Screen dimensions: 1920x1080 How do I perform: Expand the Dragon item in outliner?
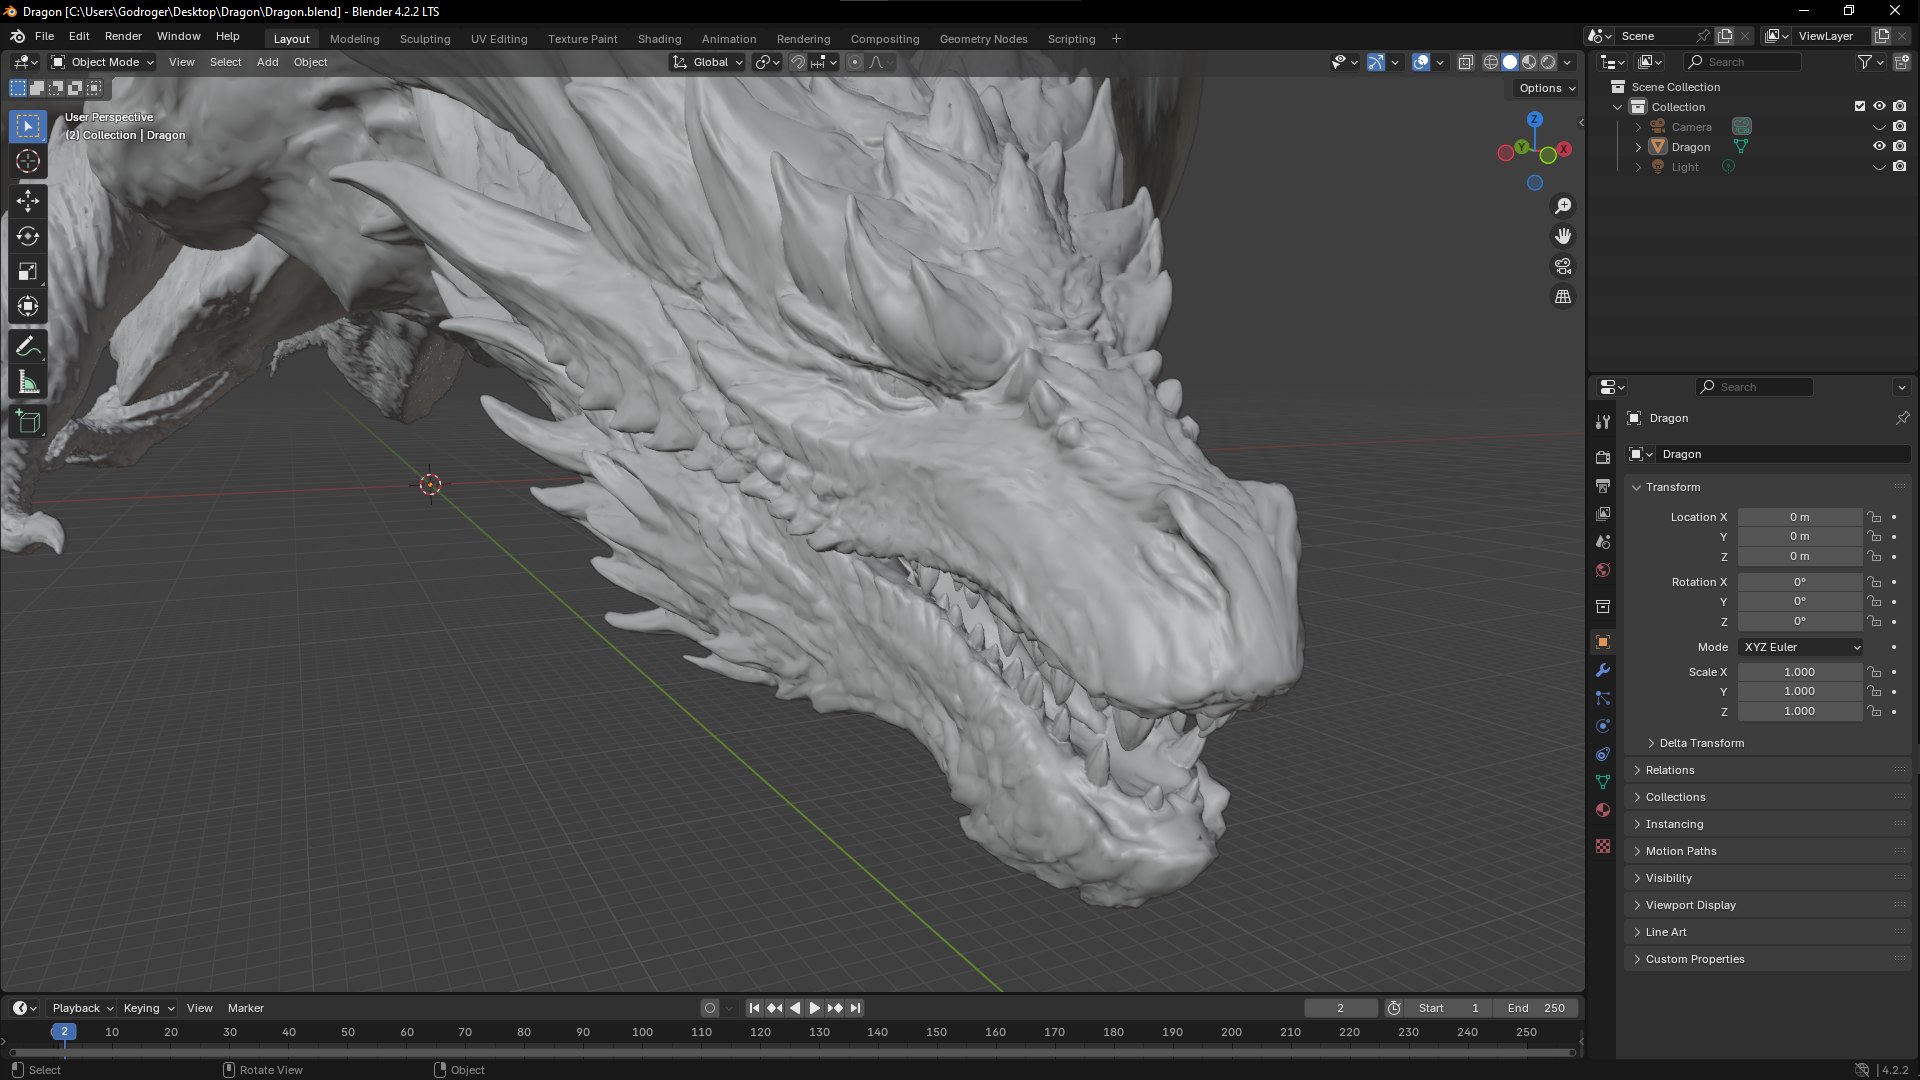[1638, 147]
